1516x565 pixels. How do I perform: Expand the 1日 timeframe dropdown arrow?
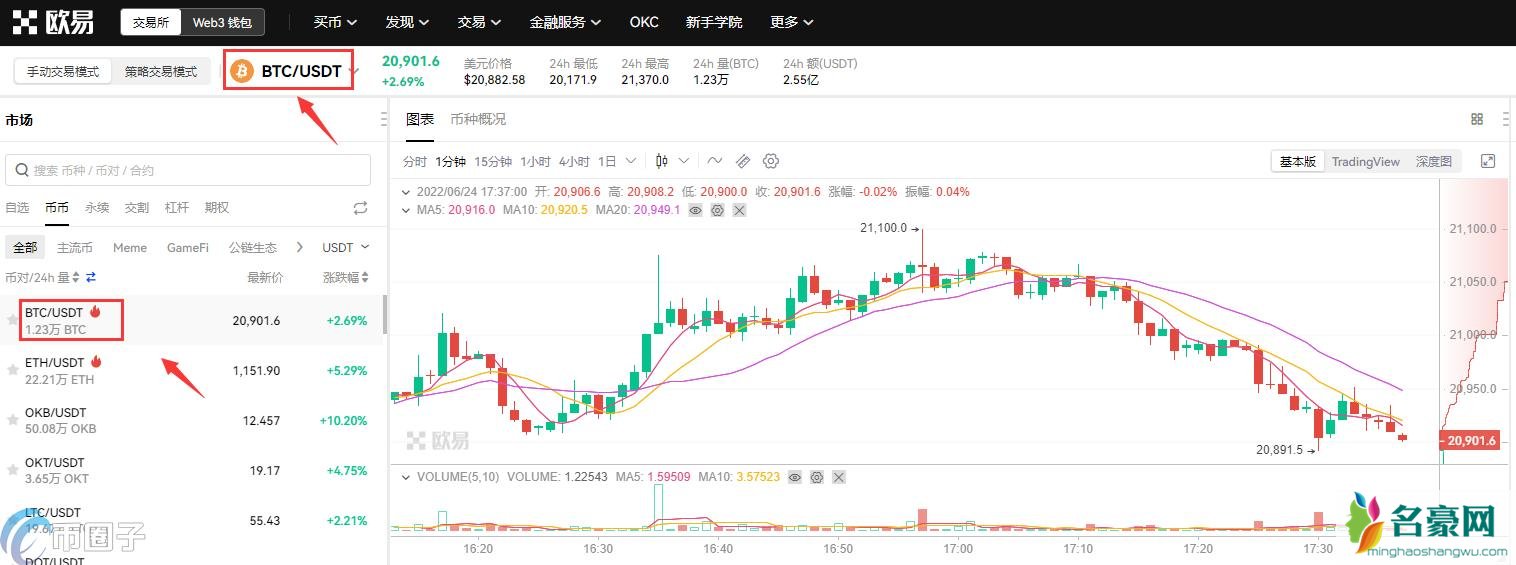pyautogui.click(x=631, y=161)
